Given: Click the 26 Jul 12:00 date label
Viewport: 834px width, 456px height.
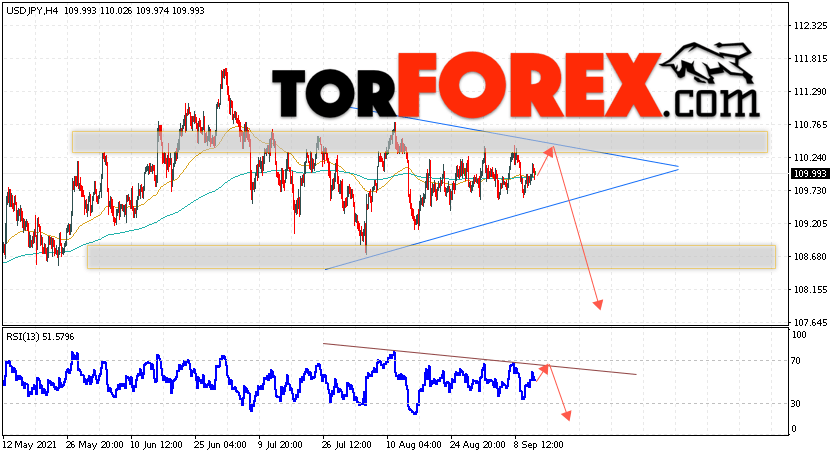Looking at the screenshot, I should click(x=346, y=445).
